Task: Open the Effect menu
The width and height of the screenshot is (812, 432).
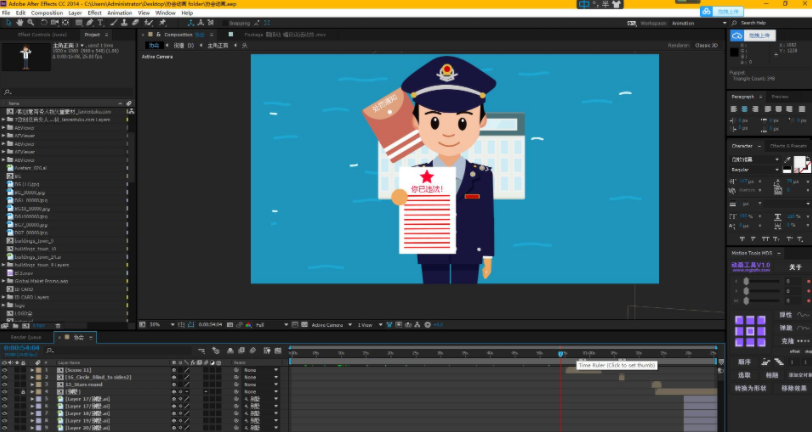Action: tap(95, 12)
